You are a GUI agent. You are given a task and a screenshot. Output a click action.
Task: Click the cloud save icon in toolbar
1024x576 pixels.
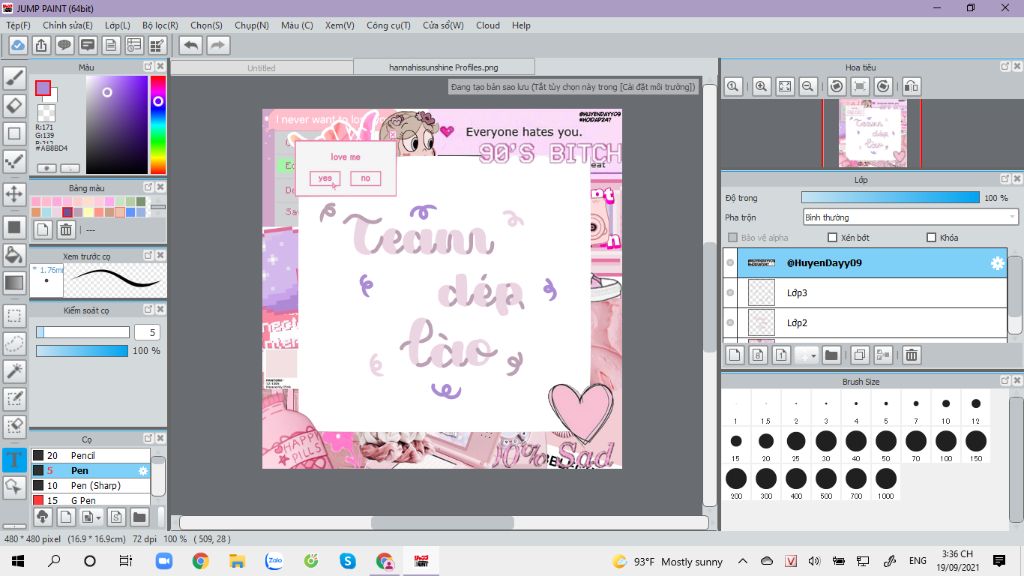click(18, 45)
